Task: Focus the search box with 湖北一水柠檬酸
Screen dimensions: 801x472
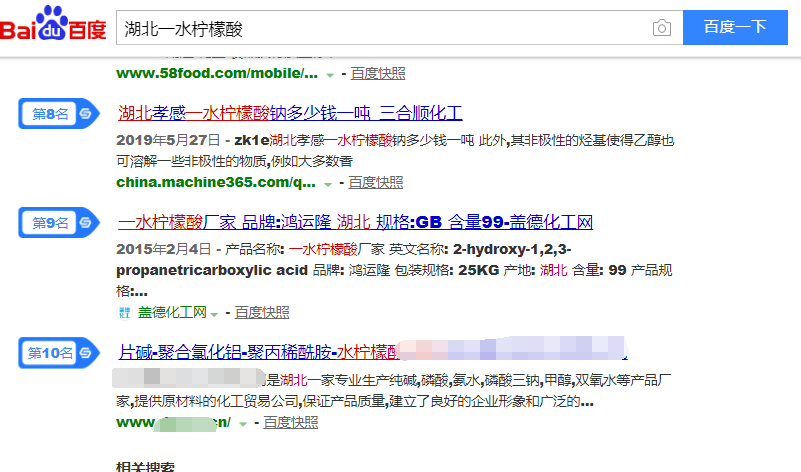Action: click(399, 28)
